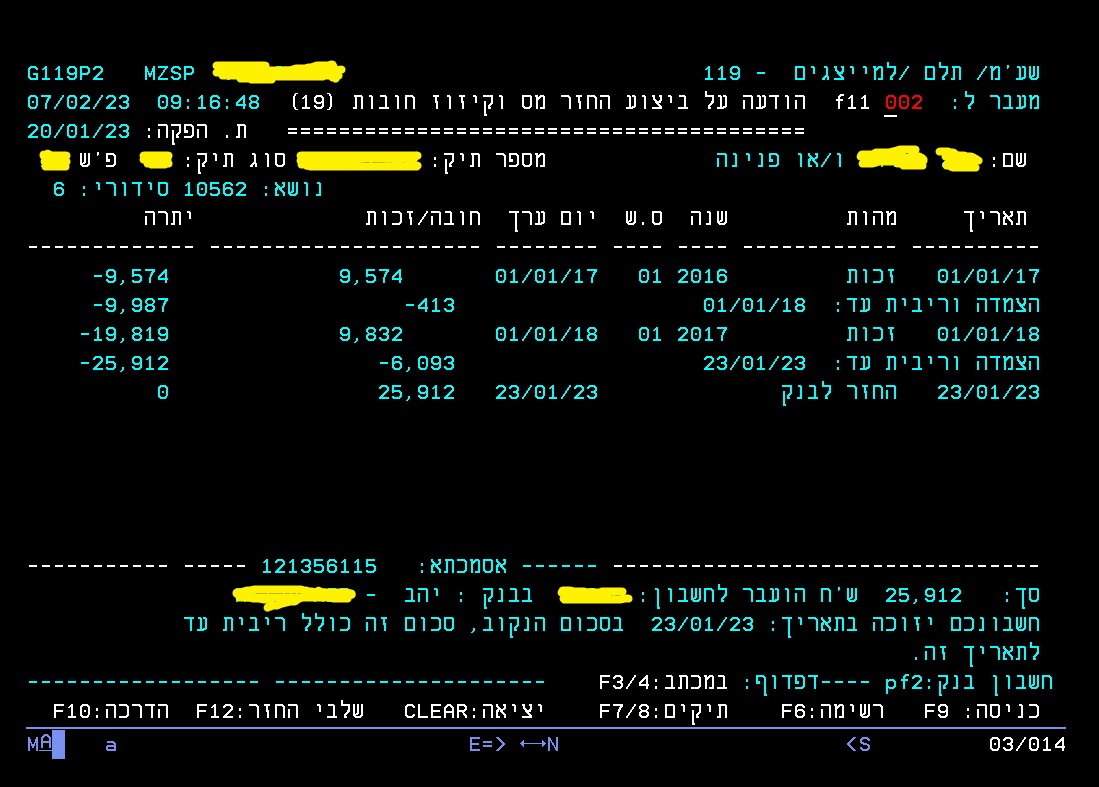Click the החזר לבנק transaction row label
The image size is (1099, 787).
pyautogui.click(x=839, y=393)
